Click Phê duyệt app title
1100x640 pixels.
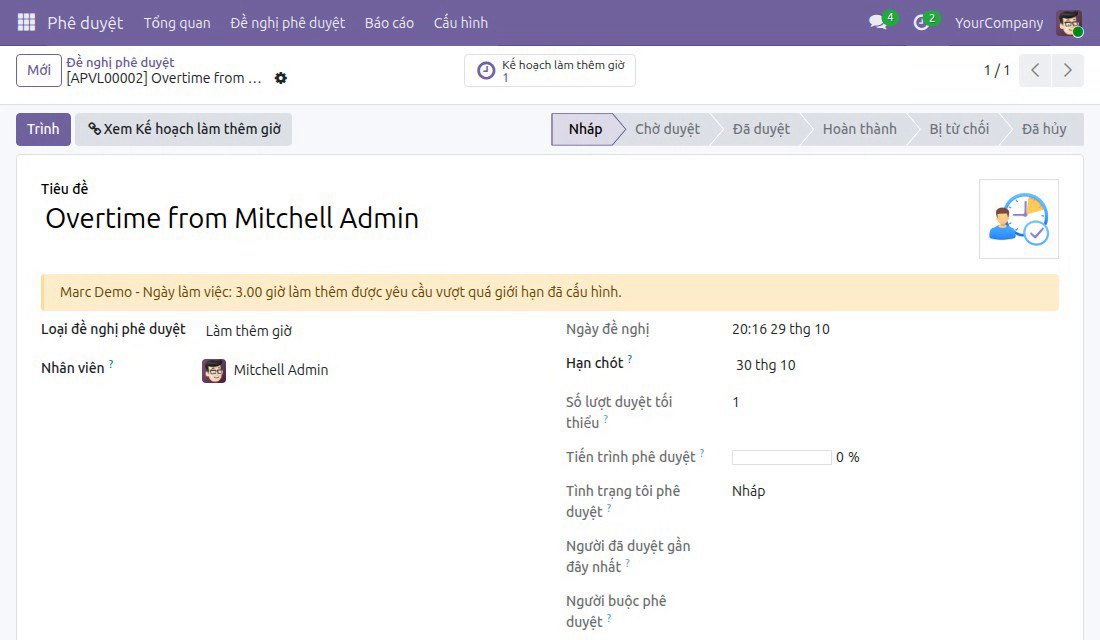(x=85, y=22)
